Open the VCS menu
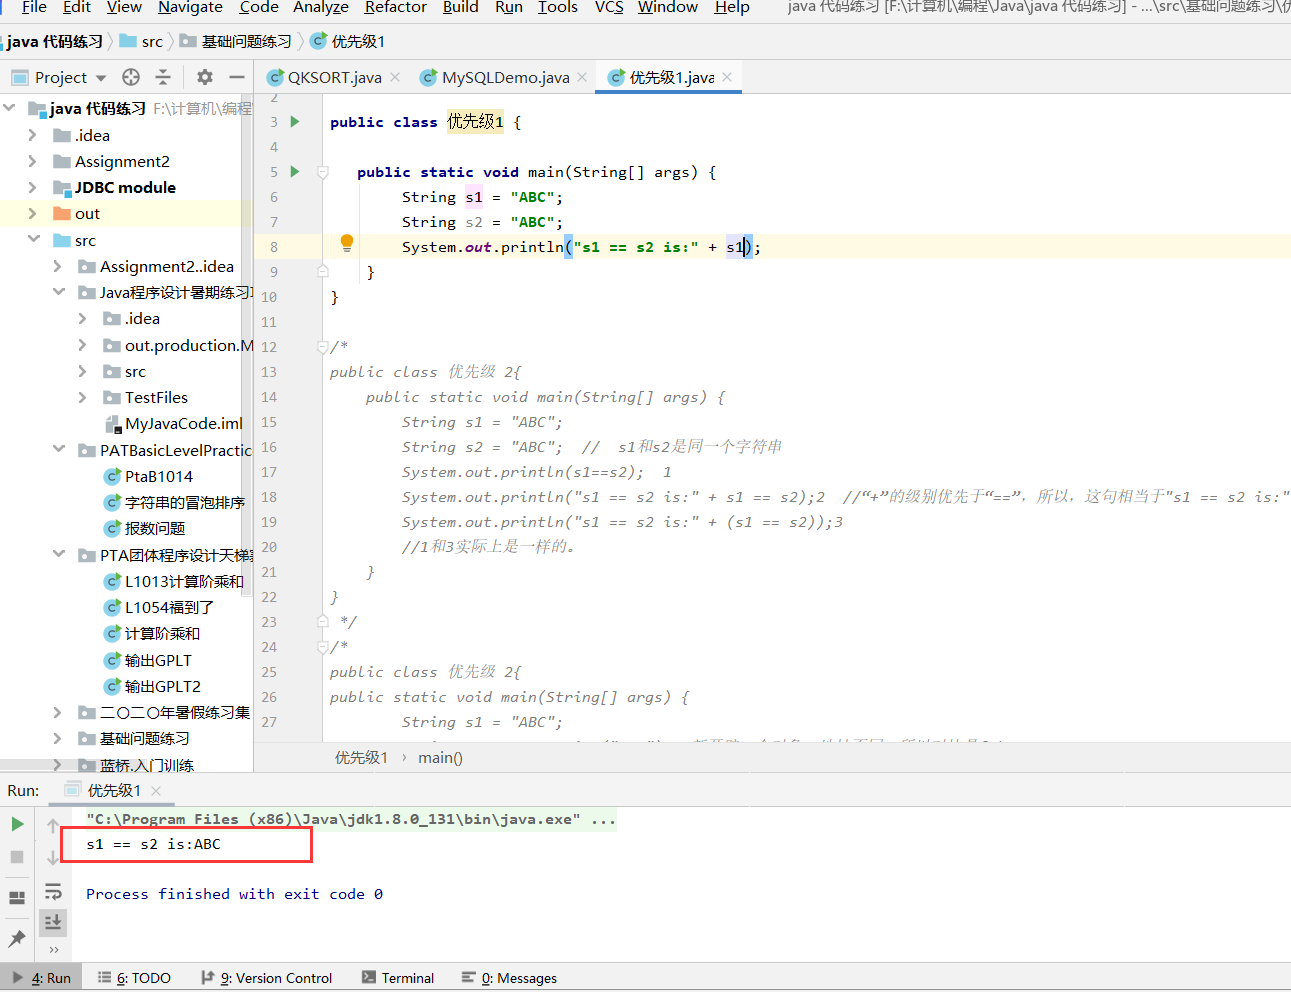This screenshot has height=992, width=1291. pyautogui.click(x=609, y=7)
